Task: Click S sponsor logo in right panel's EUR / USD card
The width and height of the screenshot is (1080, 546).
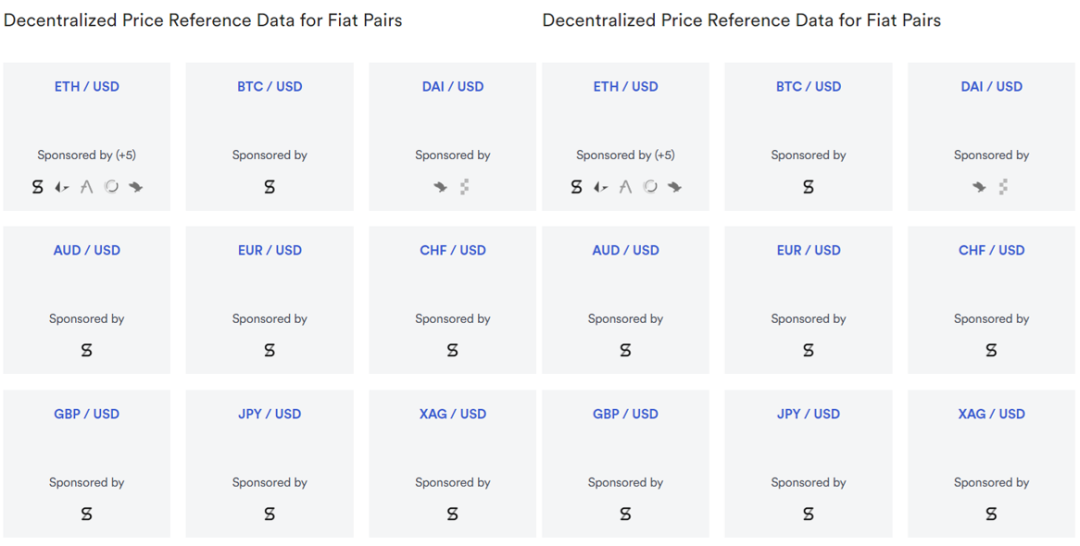Action: (x=808, y=351)
